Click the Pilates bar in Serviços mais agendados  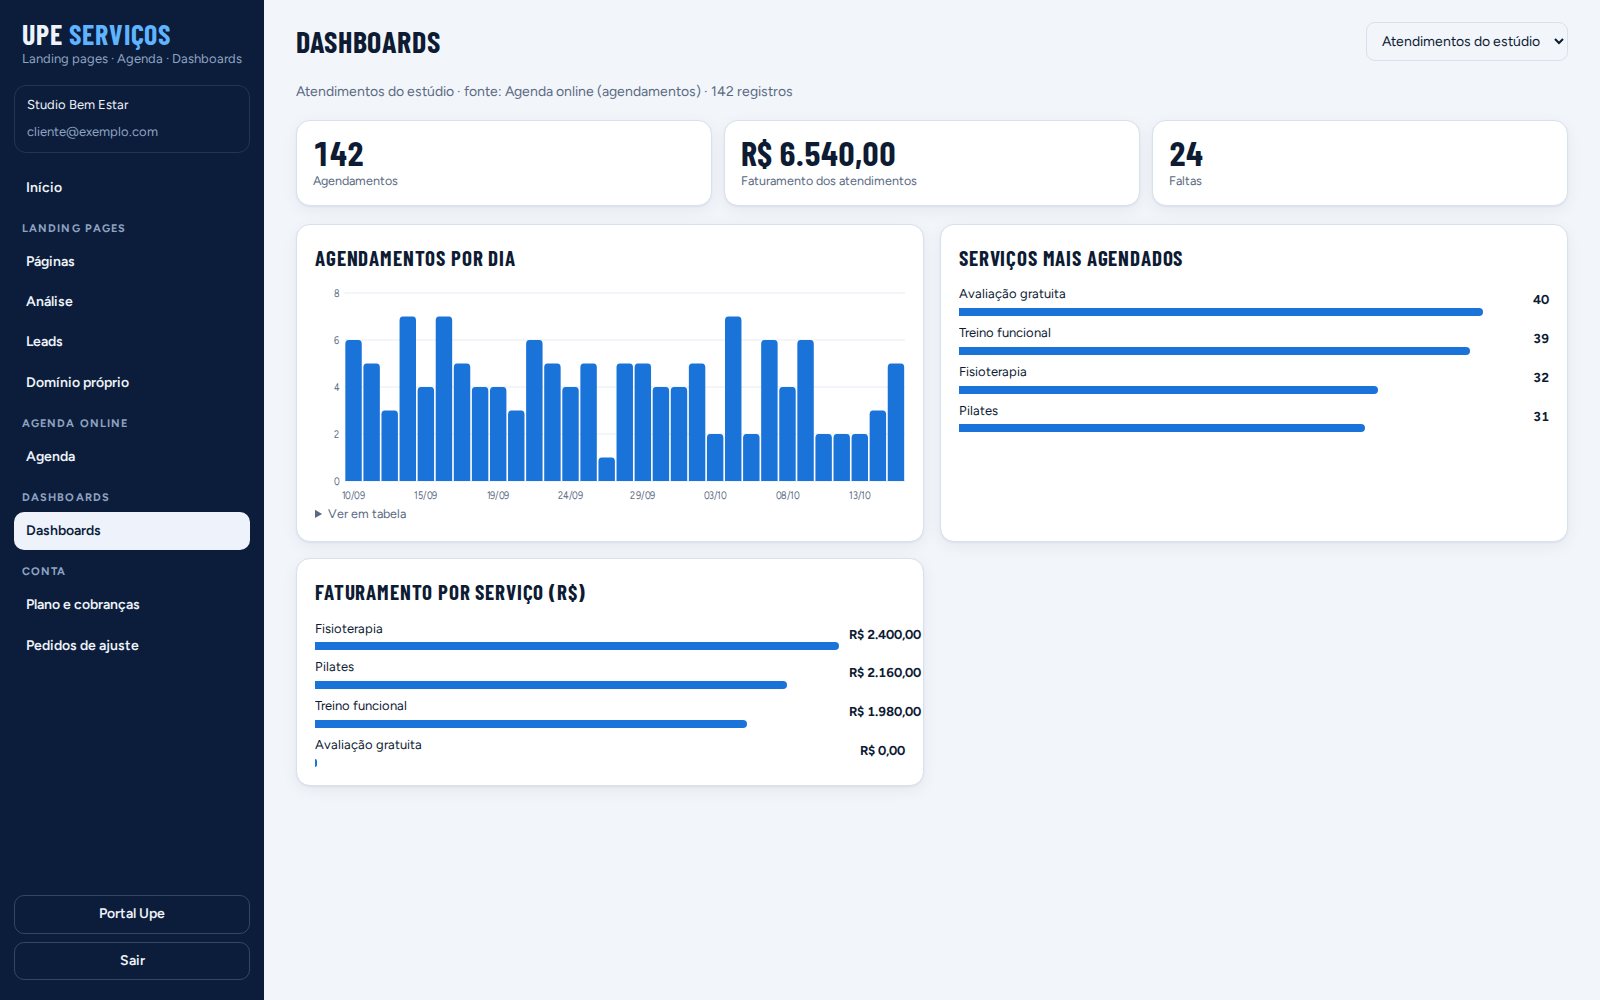click(1162, 428)
